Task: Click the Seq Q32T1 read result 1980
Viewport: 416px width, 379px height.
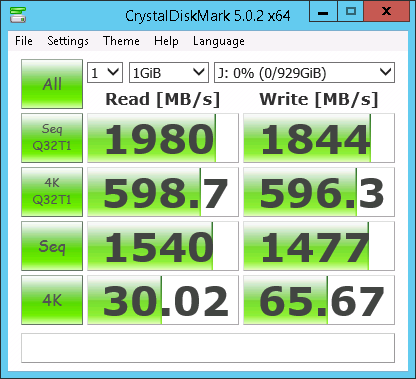Action: 163,138
